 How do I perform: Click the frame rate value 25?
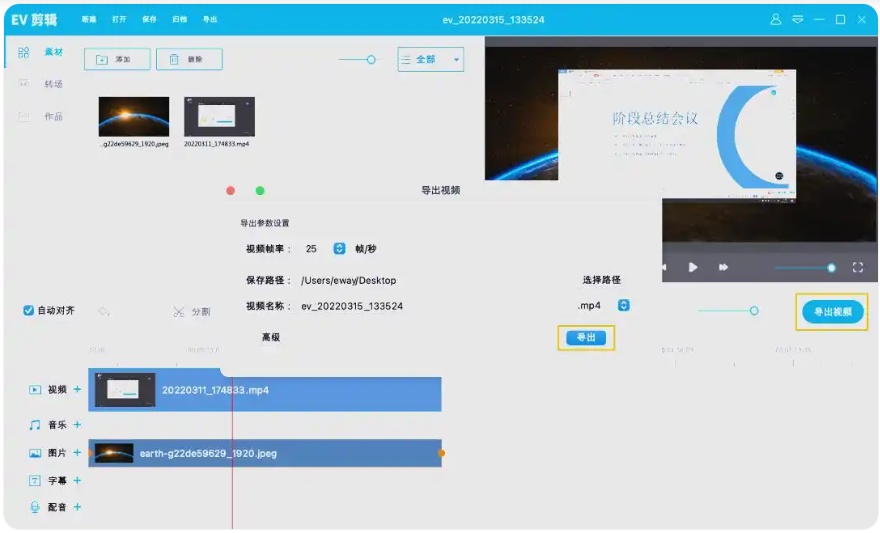point(311,249)
